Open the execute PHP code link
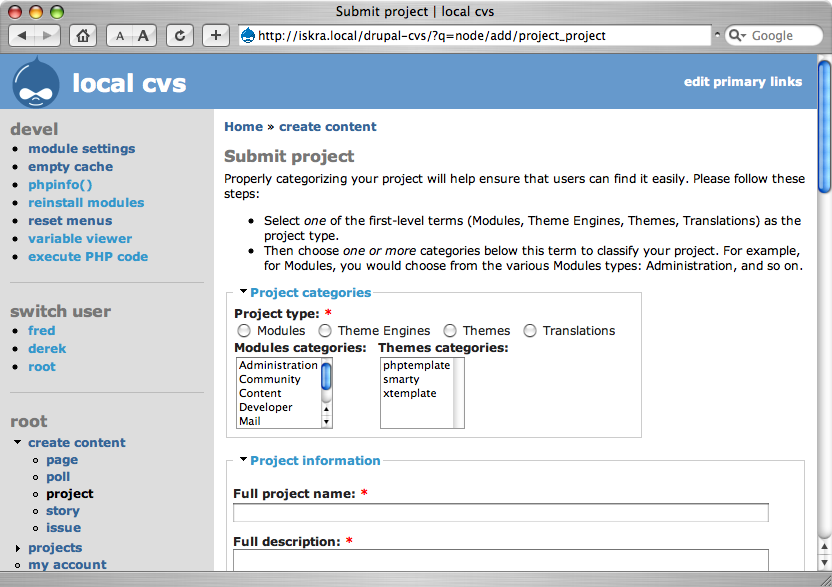 pos(88,257)
